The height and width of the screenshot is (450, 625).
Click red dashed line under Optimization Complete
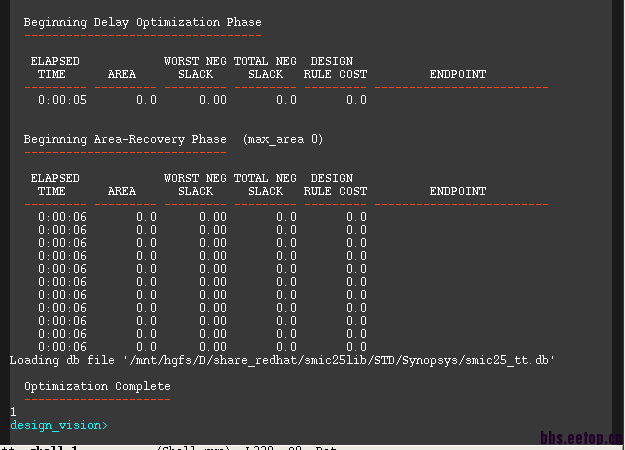tap(97, 398)
